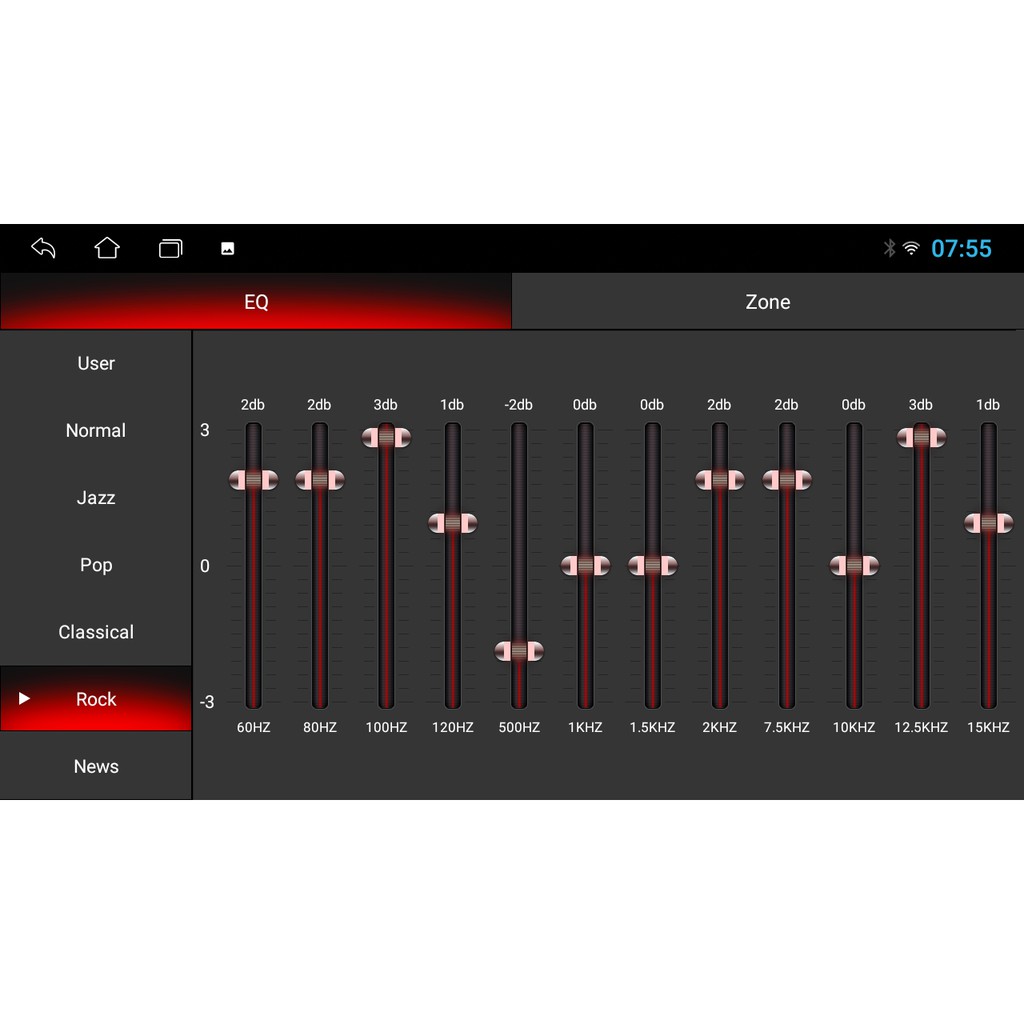1024x1024 pixels.
Task: Click the 60HZ slider handle
Action: pos(253,480)
